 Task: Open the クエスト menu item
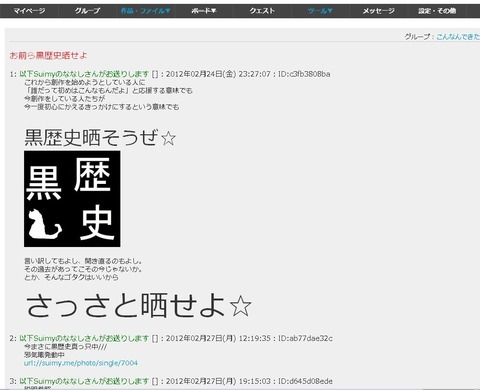click(x=262, y=11)
